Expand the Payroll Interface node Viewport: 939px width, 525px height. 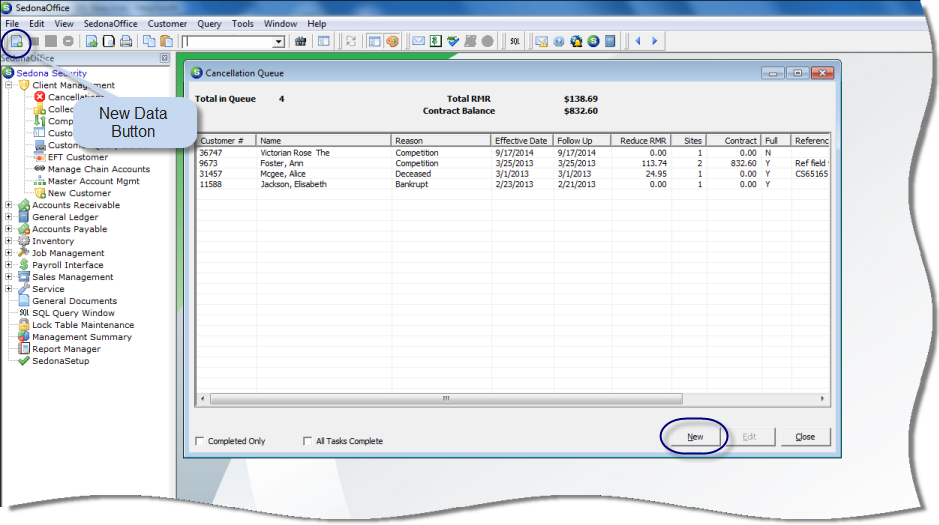click(8, 265)
